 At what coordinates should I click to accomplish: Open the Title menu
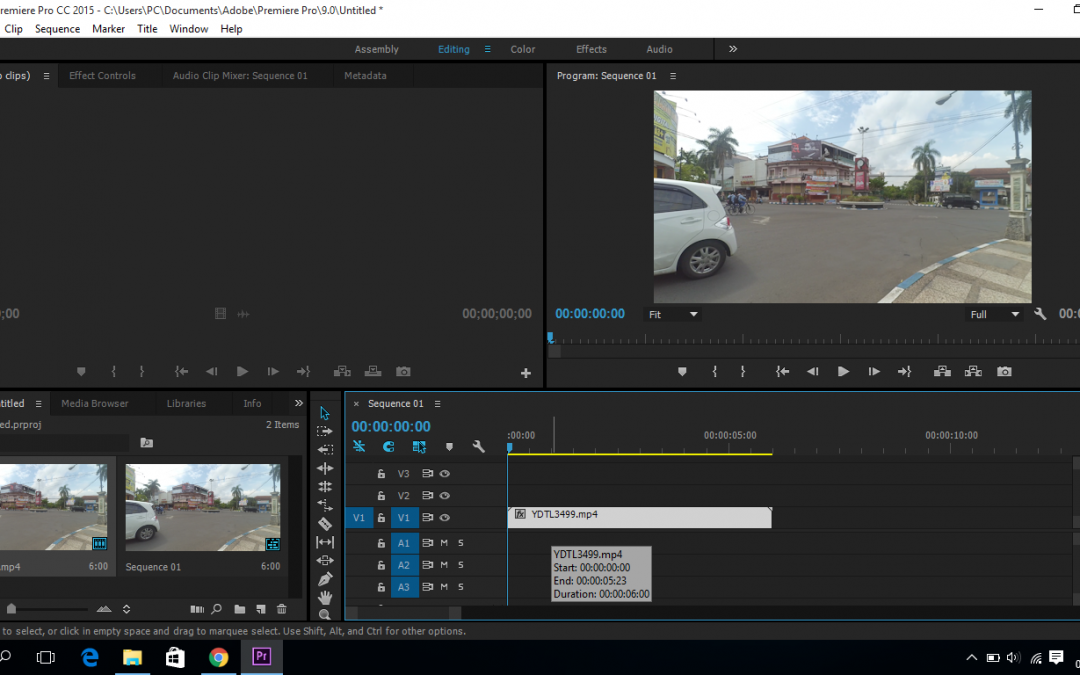pyautogui.click(x=147, y=29)
